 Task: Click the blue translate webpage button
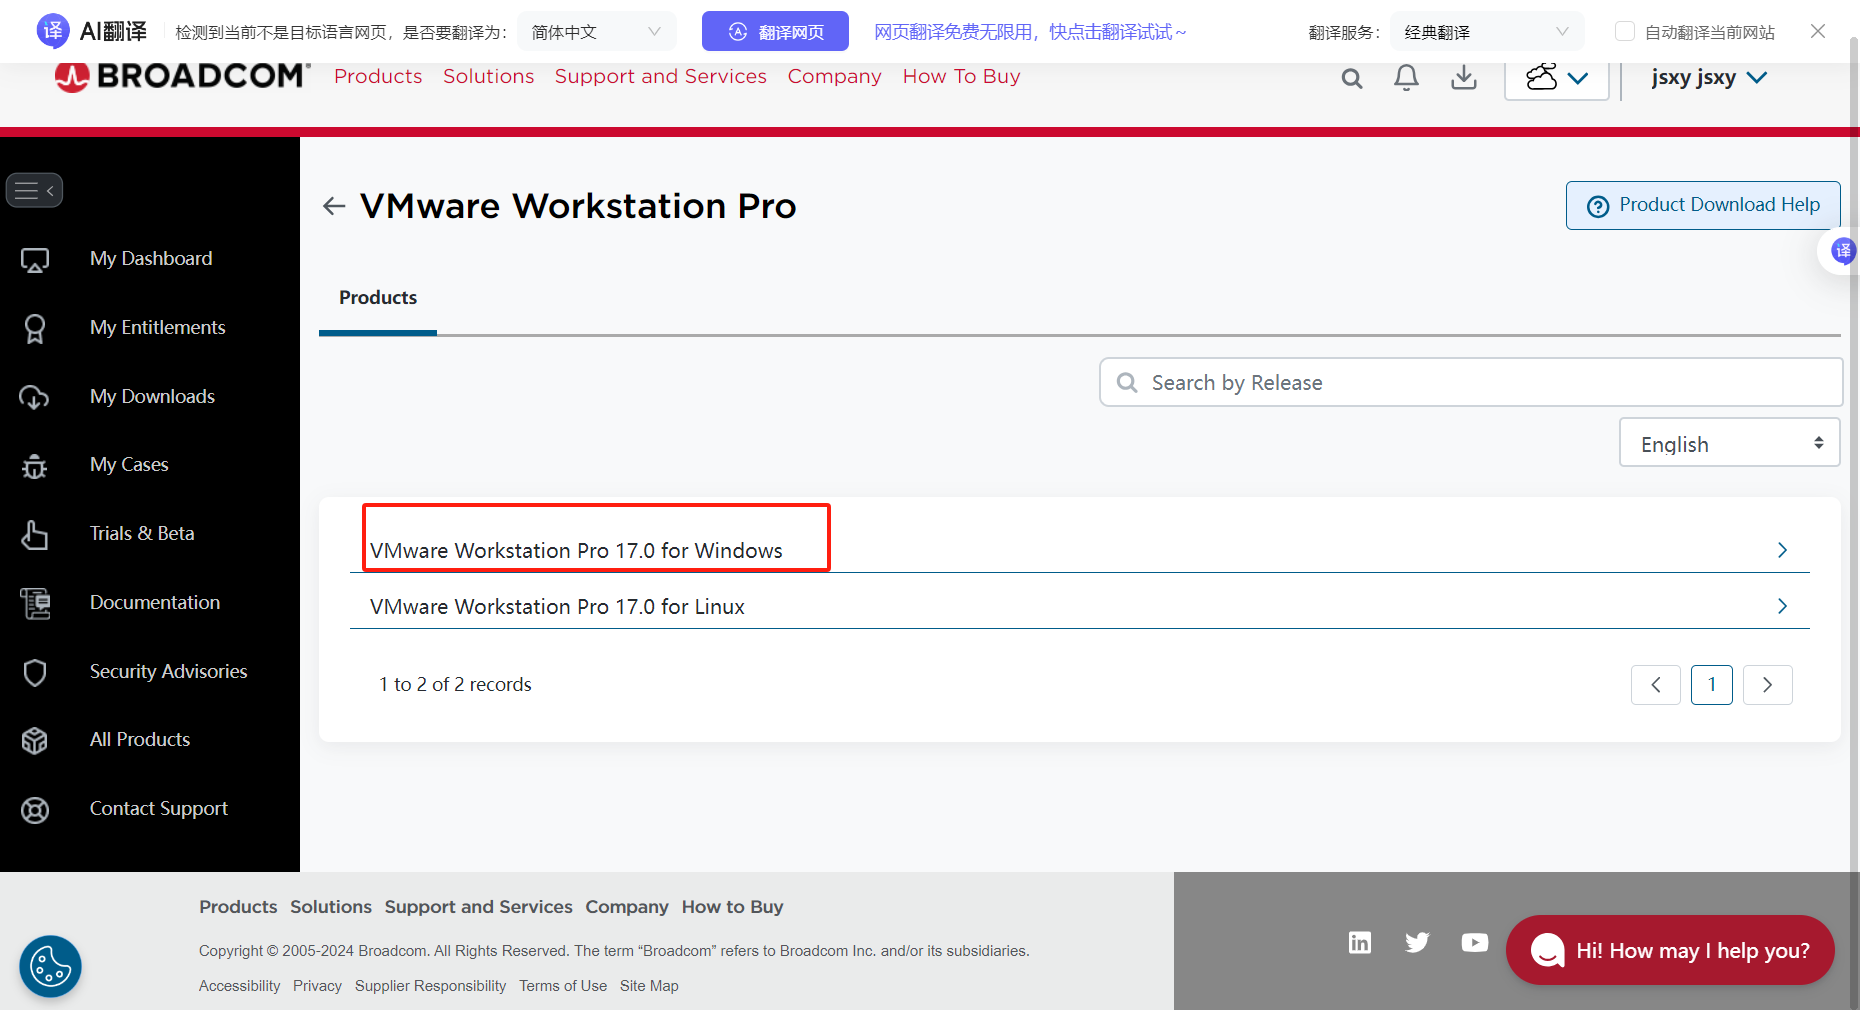pyautogui.click(x=775, y=32)
